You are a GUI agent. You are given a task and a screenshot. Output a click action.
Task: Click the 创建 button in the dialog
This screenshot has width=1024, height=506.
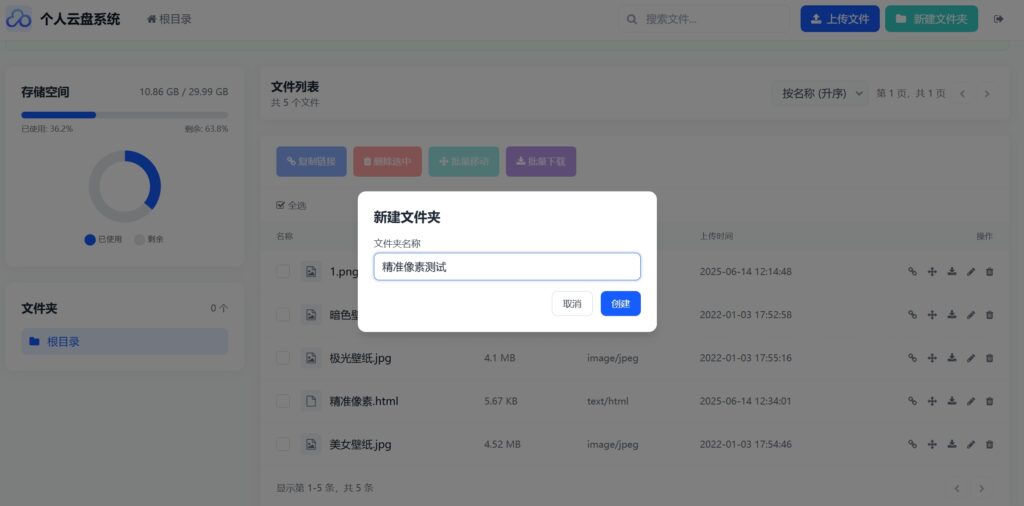(x=620, y=304)
